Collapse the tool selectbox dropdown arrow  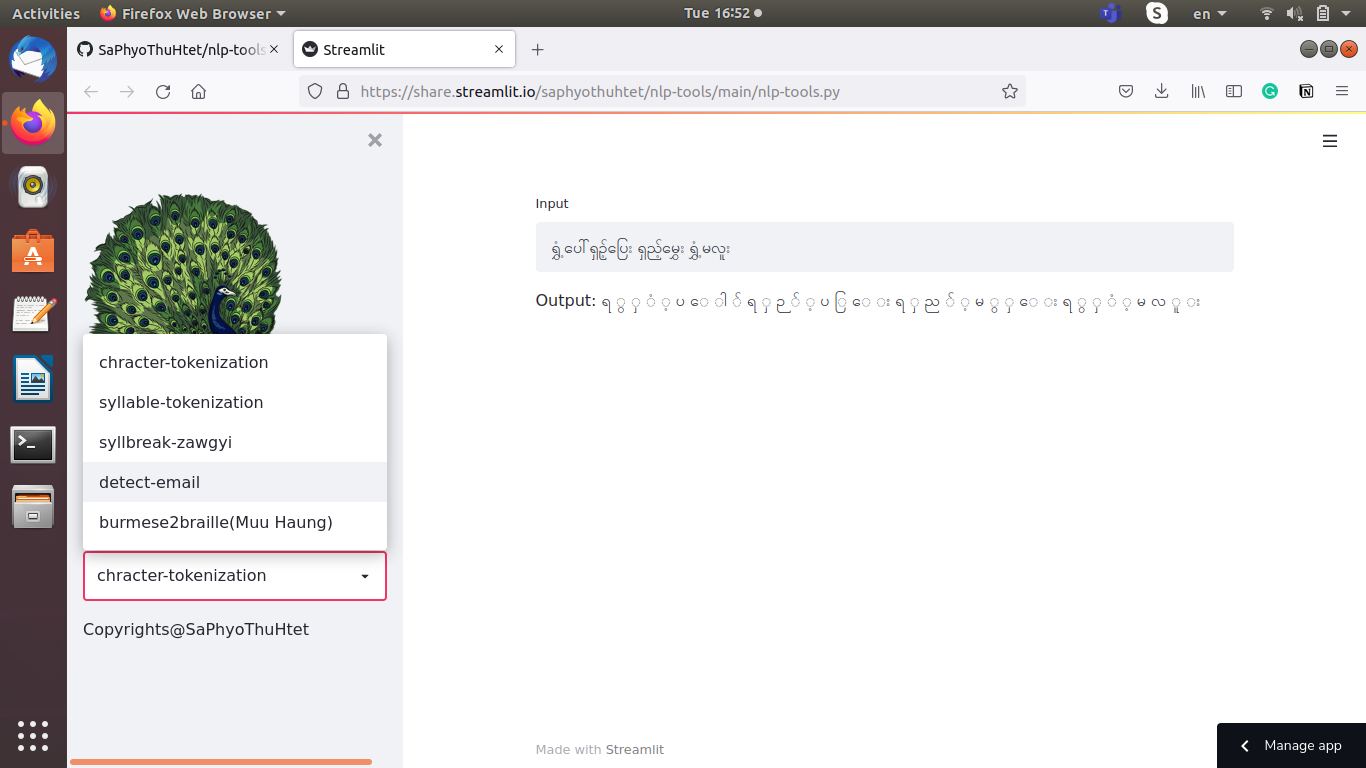click(x=365, y=577)
